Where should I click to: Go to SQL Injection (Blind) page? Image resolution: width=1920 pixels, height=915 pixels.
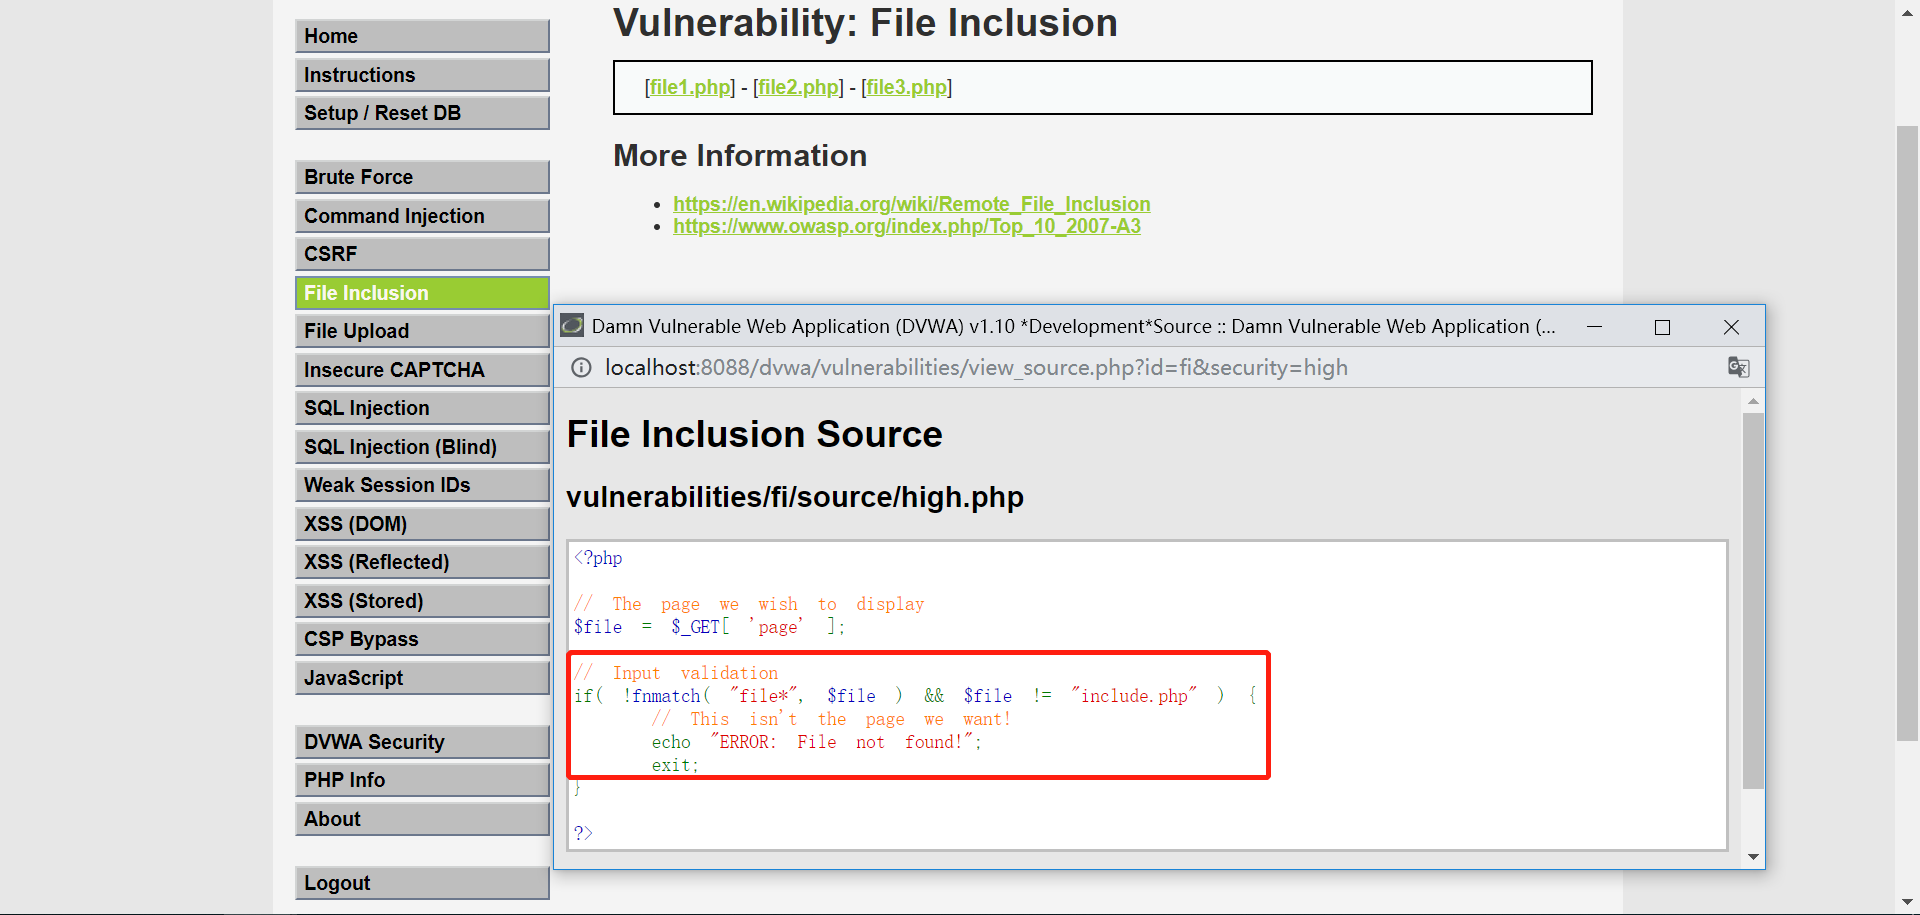pos(422,447)
